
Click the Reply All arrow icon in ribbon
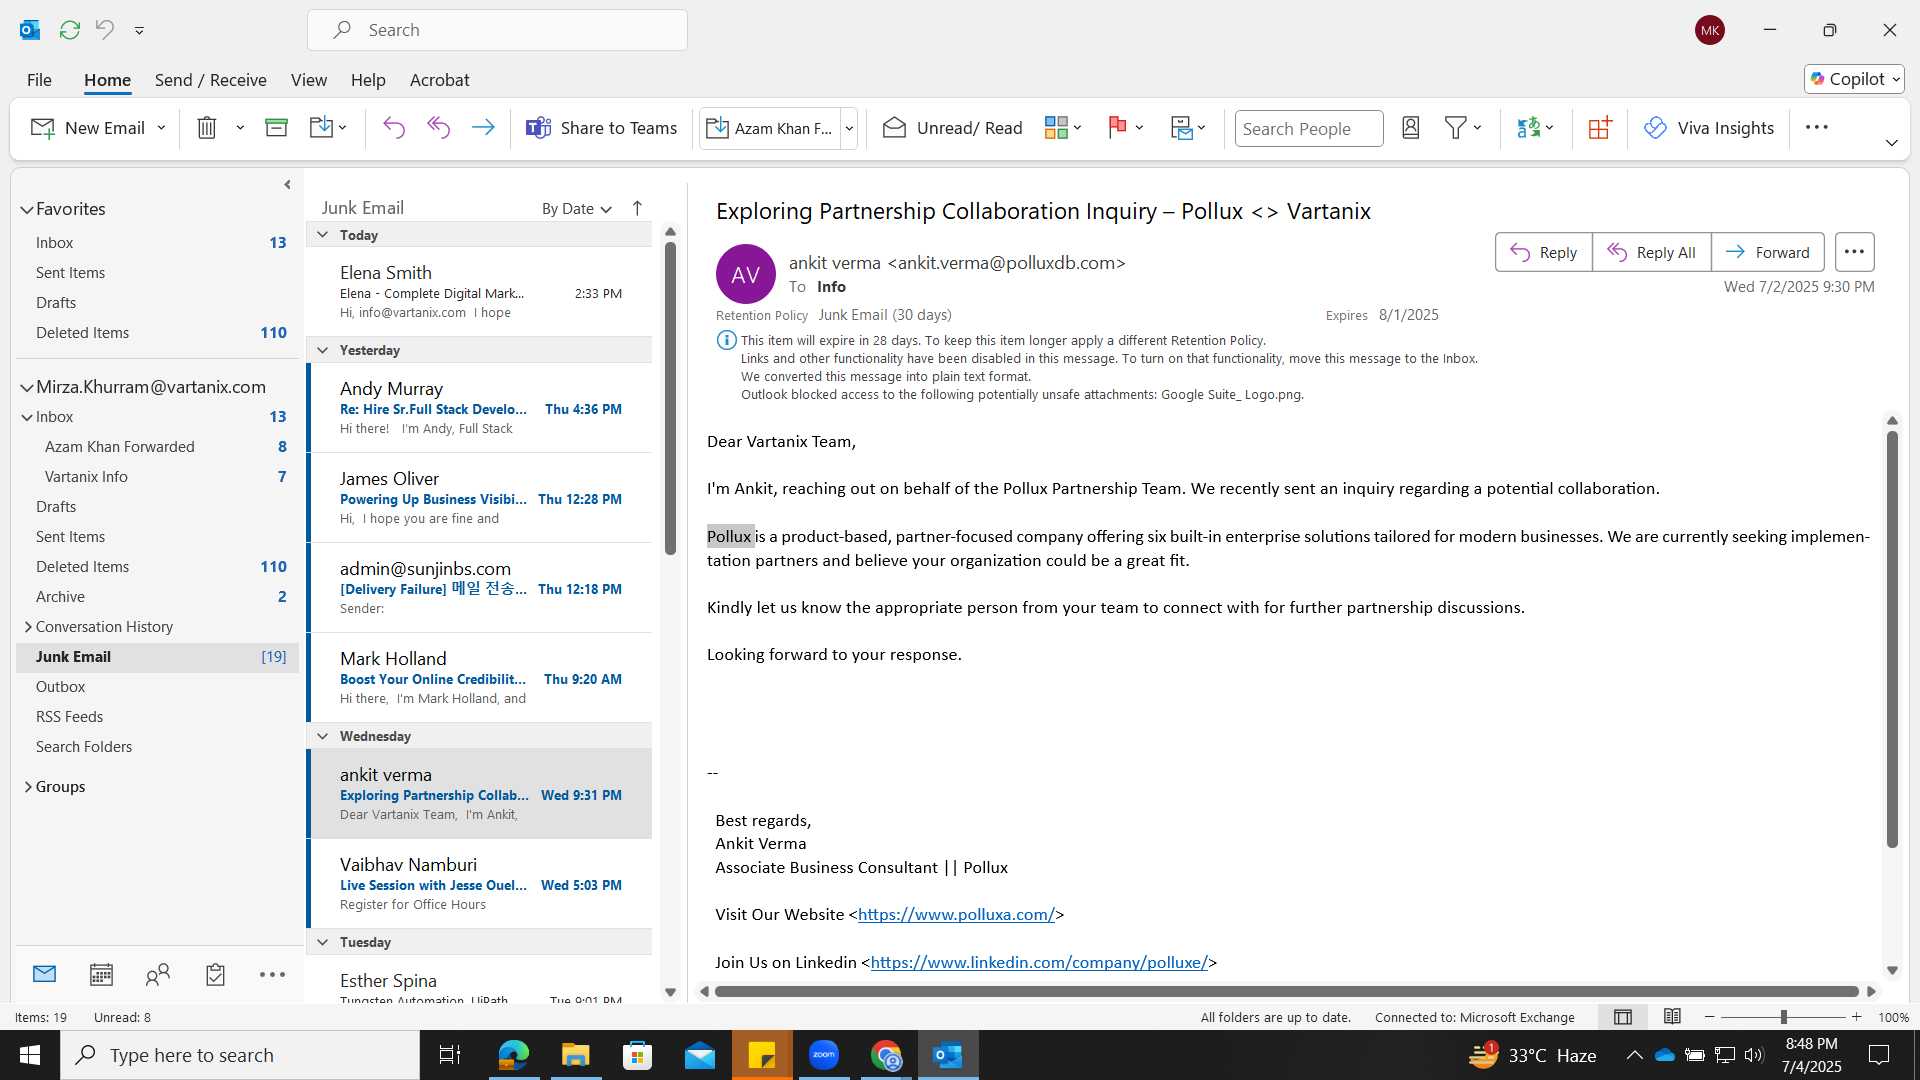tap(438, 128)
